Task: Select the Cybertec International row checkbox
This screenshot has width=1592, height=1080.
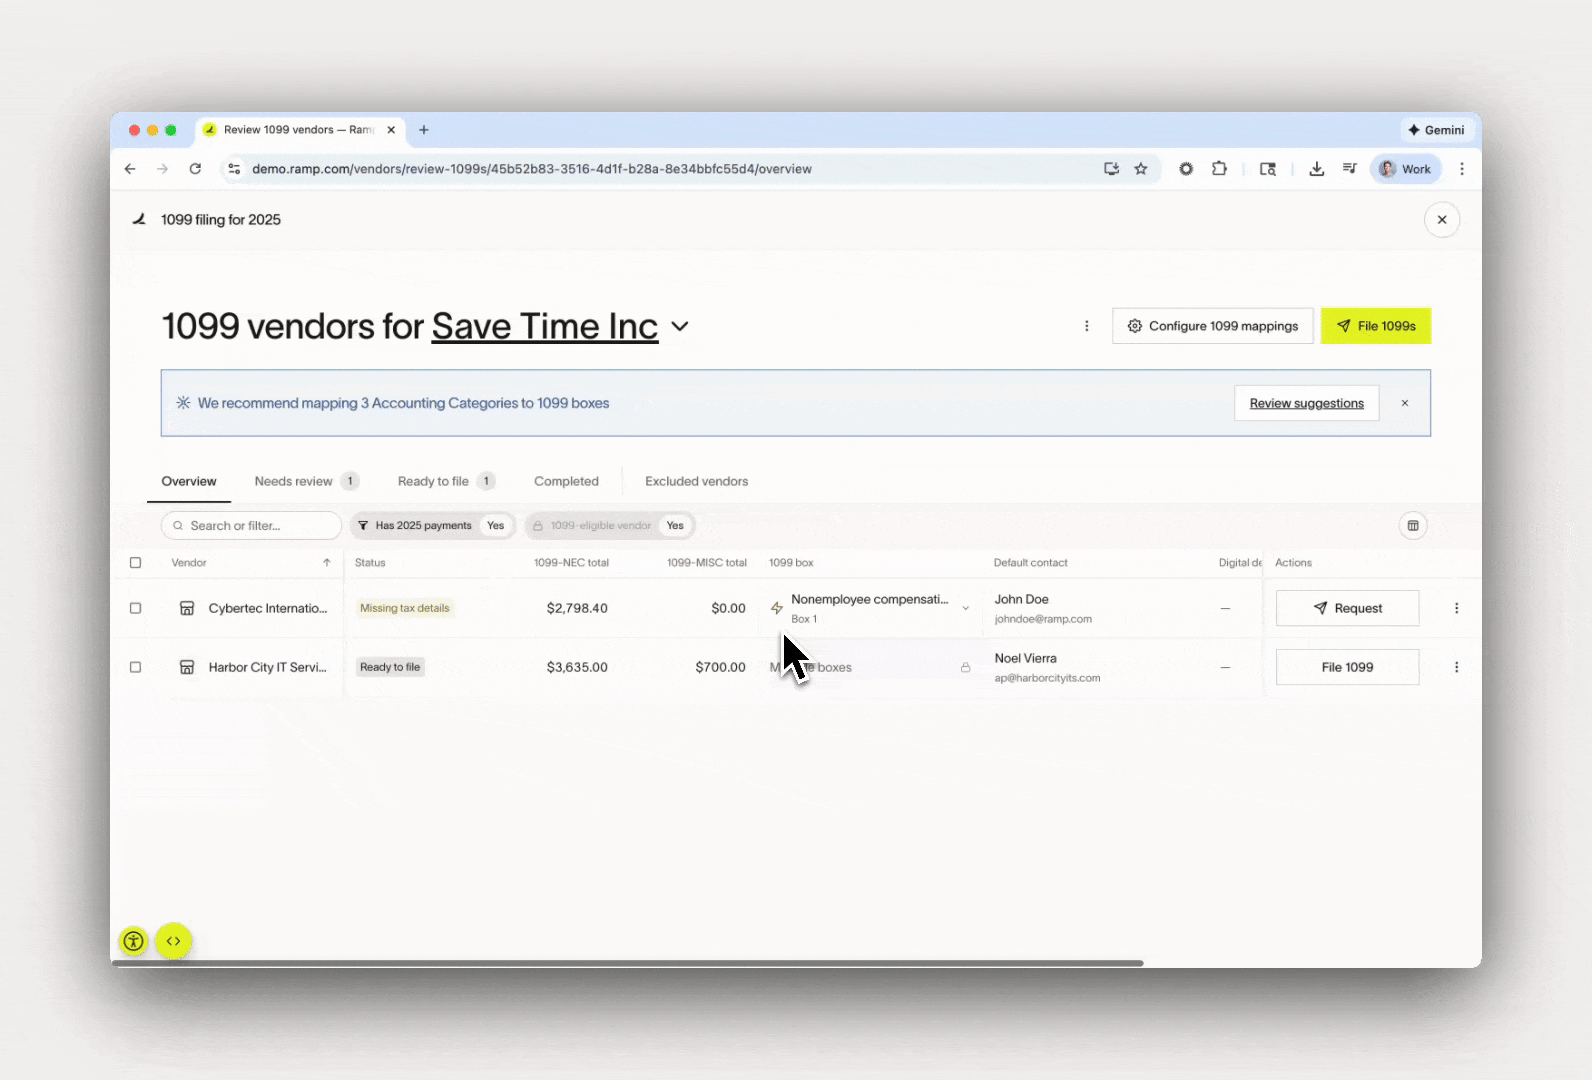Action: click(x=135, y=608)
